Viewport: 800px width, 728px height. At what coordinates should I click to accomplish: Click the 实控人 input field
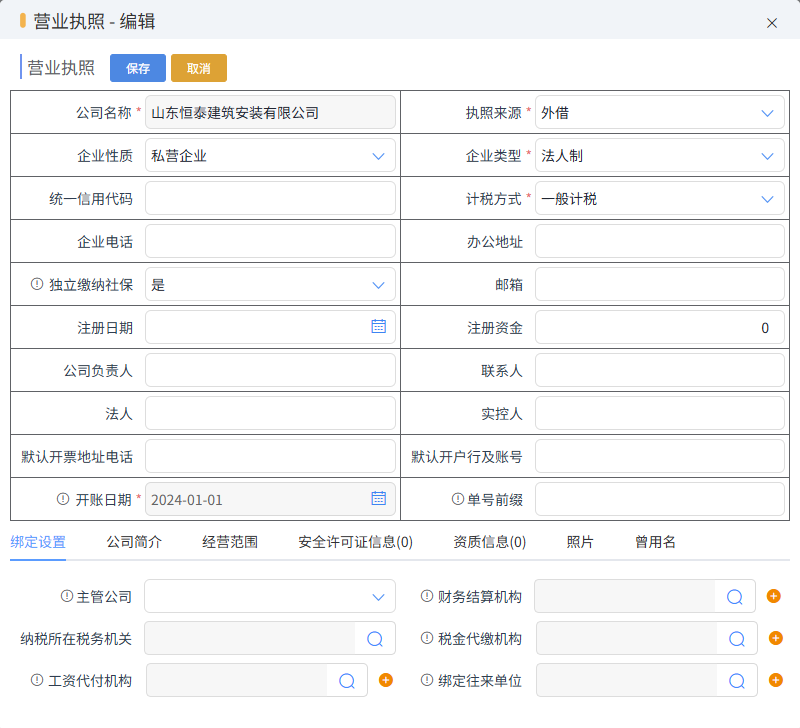click(x=659, y=413)
